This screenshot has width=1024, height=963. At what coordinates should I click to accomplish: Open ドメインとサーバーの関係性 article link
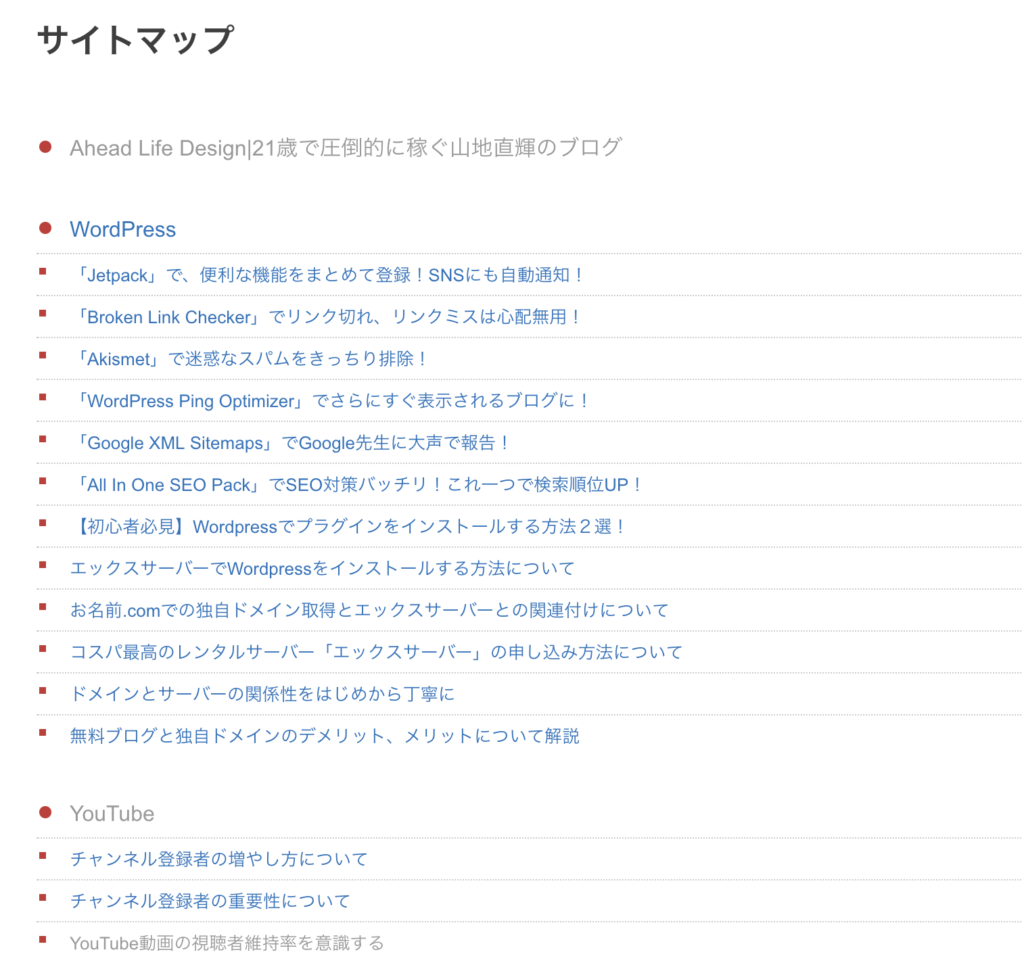tap(262, 693)
